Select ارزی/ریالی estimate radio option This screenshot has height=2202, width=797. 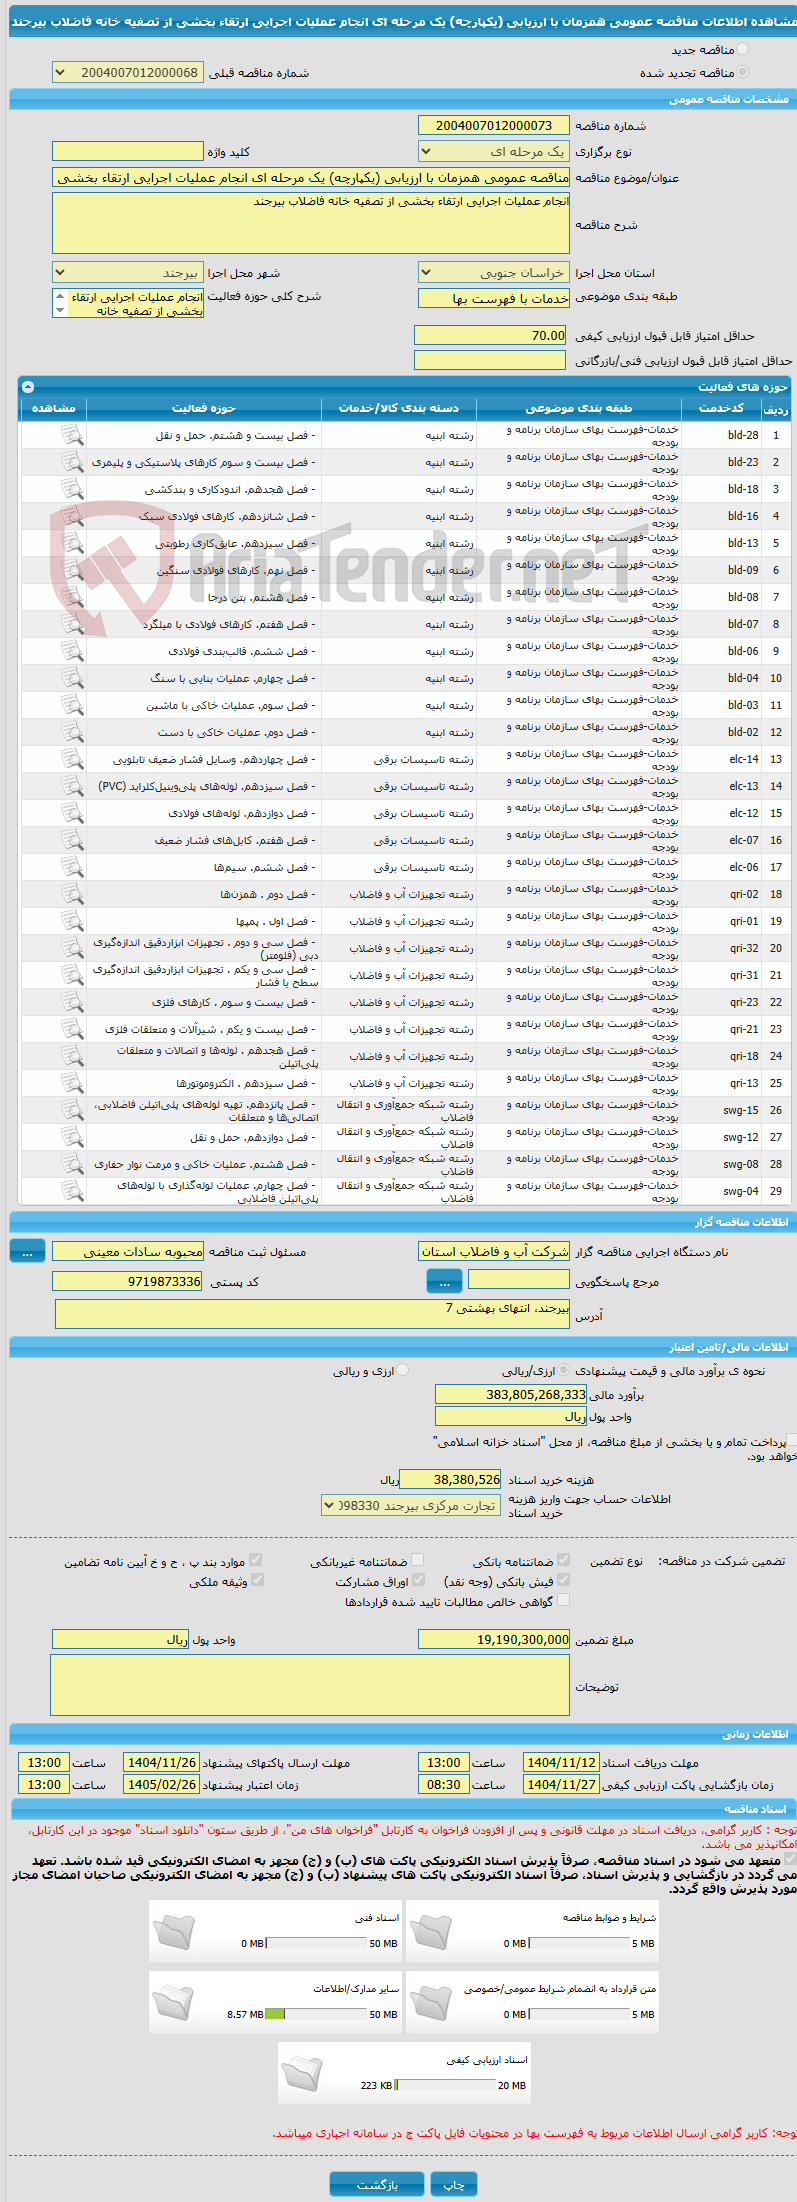pos(564,1371)
